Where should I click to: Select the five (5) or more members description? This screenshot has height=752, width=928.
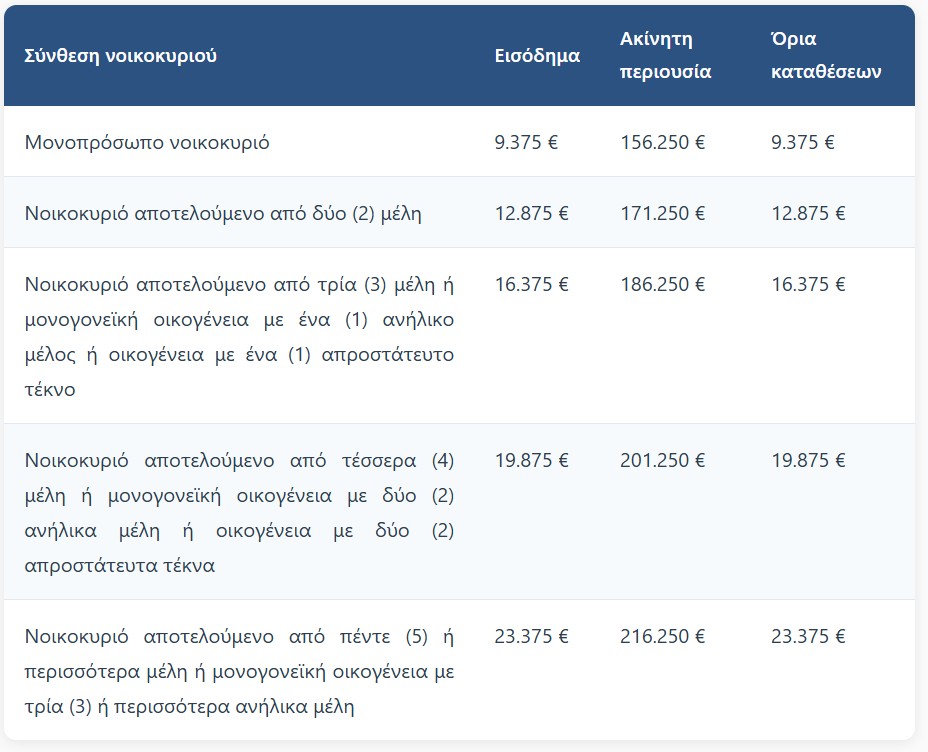click(x=239, y=671)
